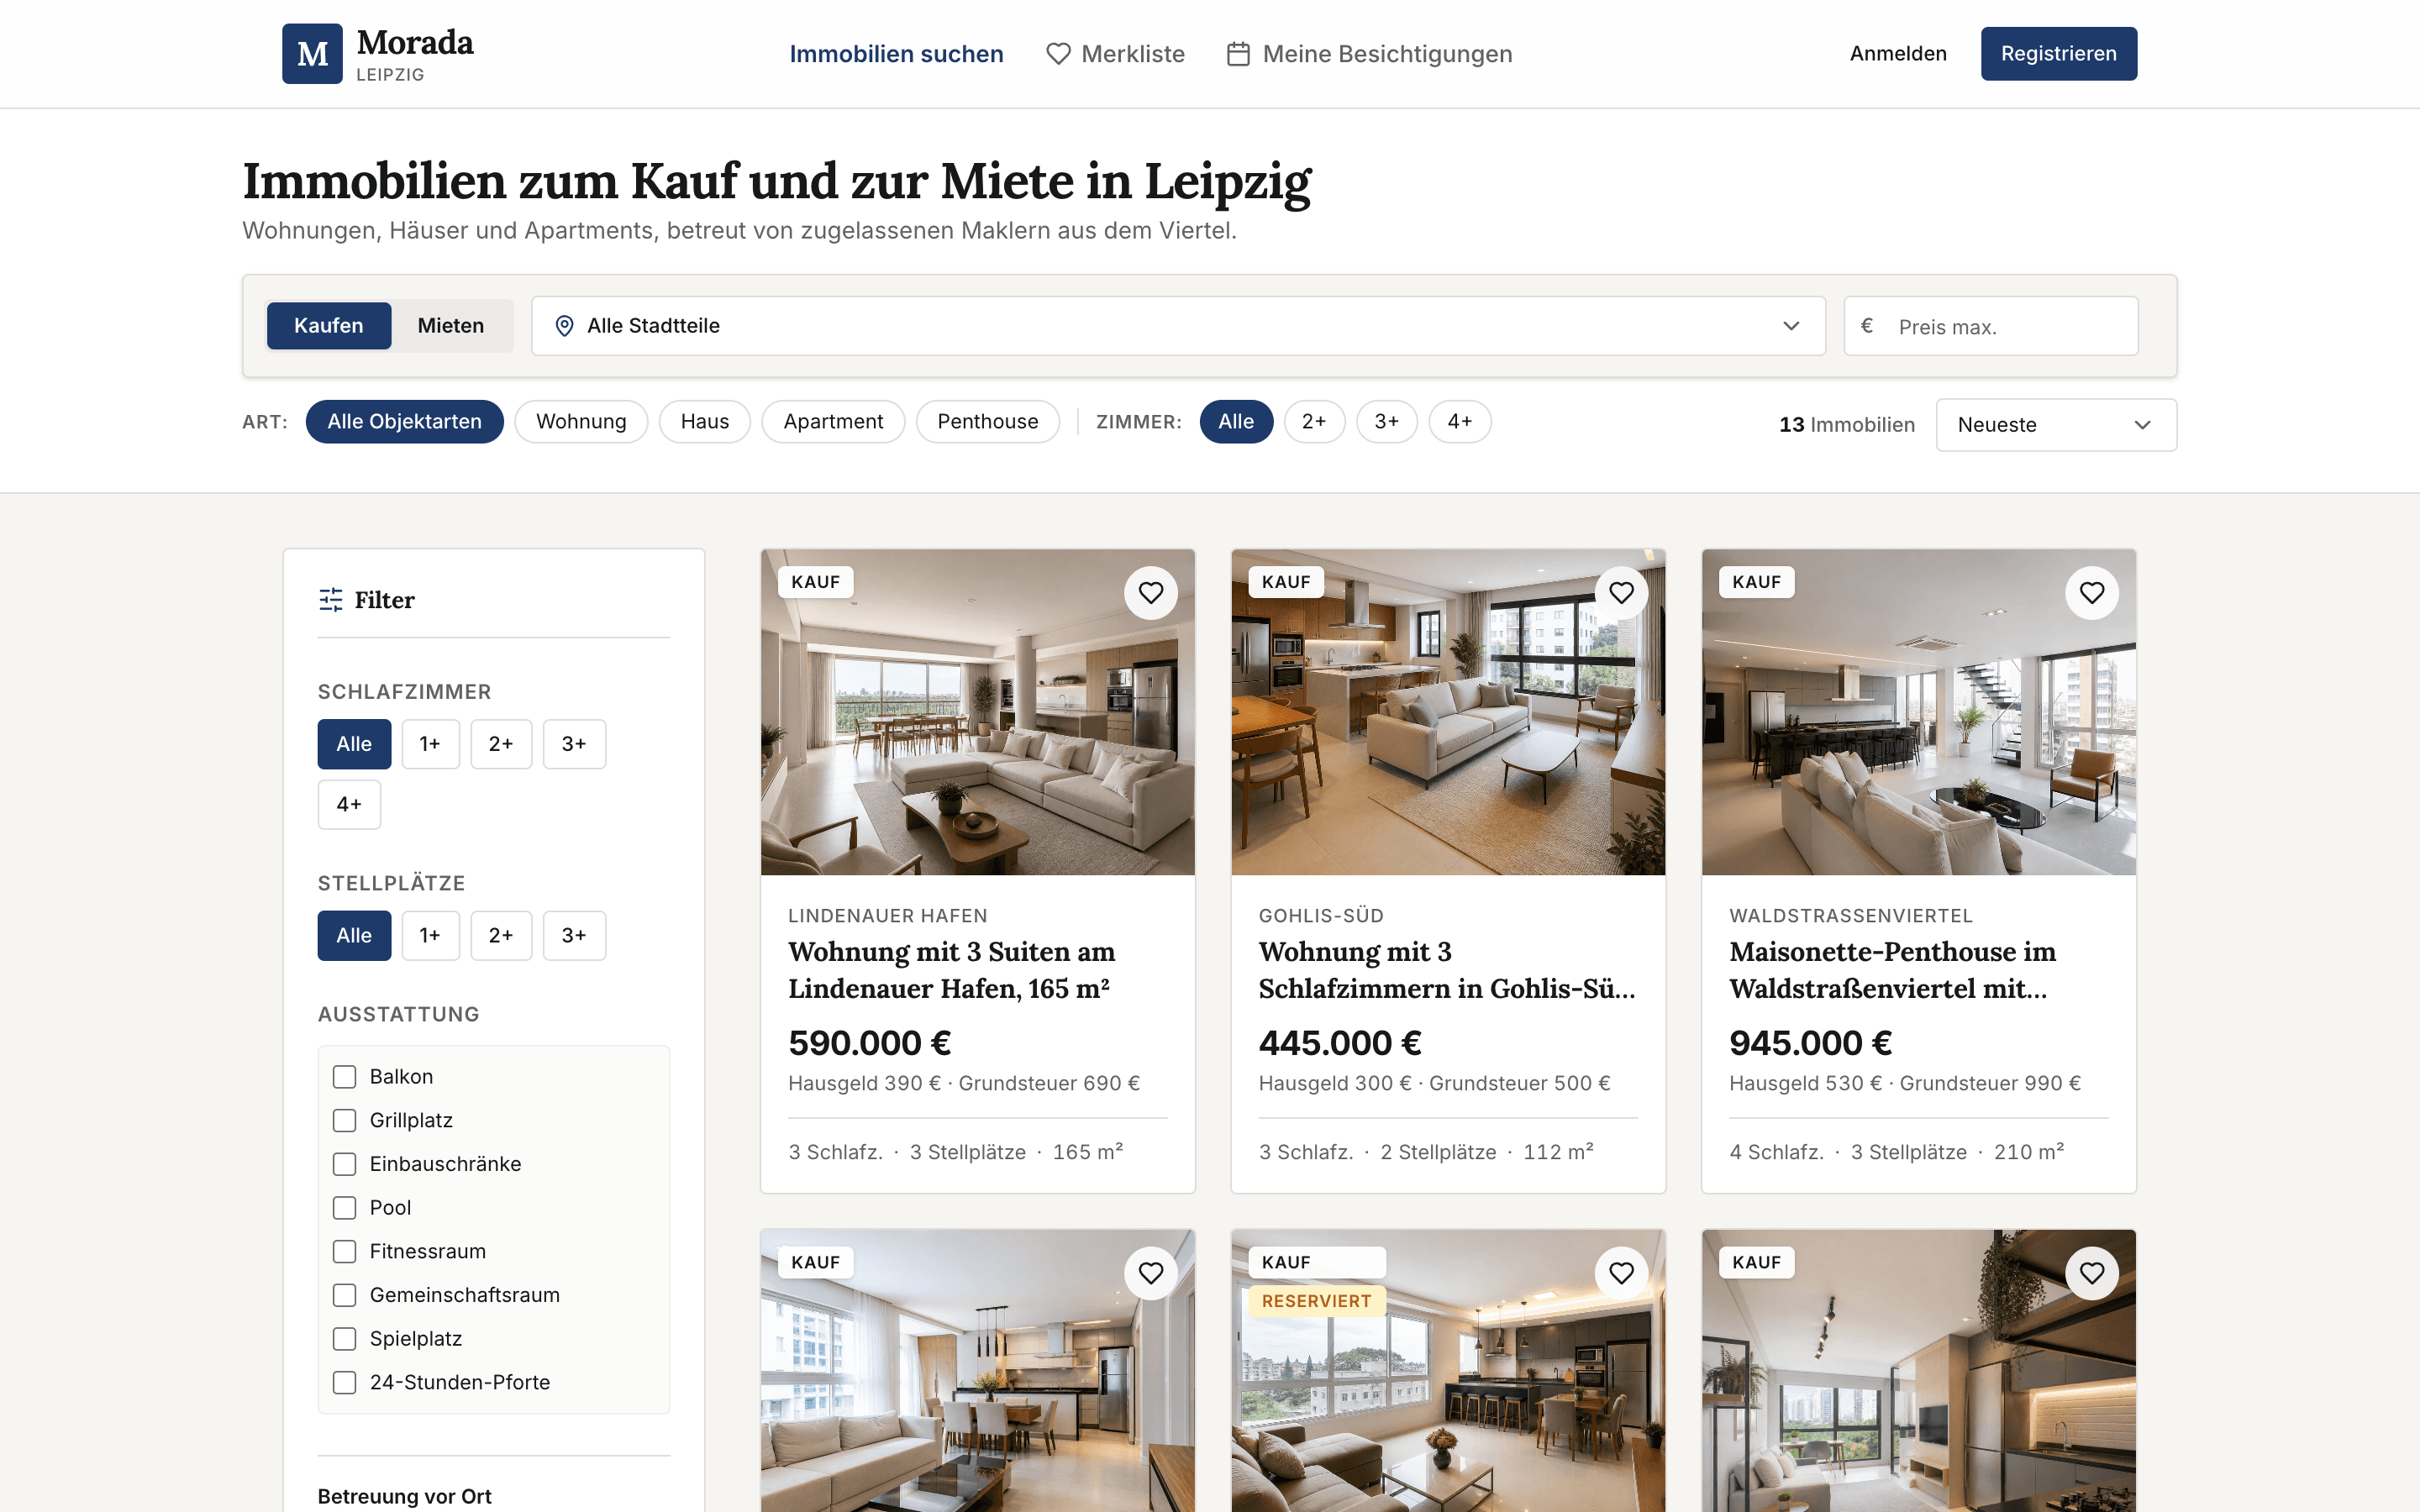Tick the Einbauschränke checkbox
Image resolution: width=2420 pixels, height=1512 pixels.
(344, 1164)
